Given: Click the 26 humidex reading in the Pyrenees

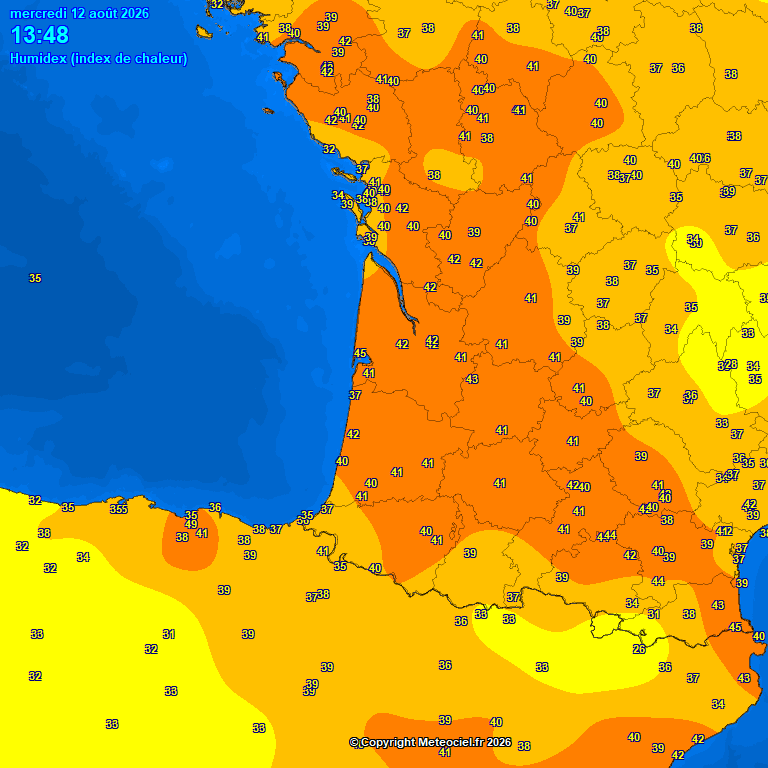Looking at the screenshot, I should point(639,649).
